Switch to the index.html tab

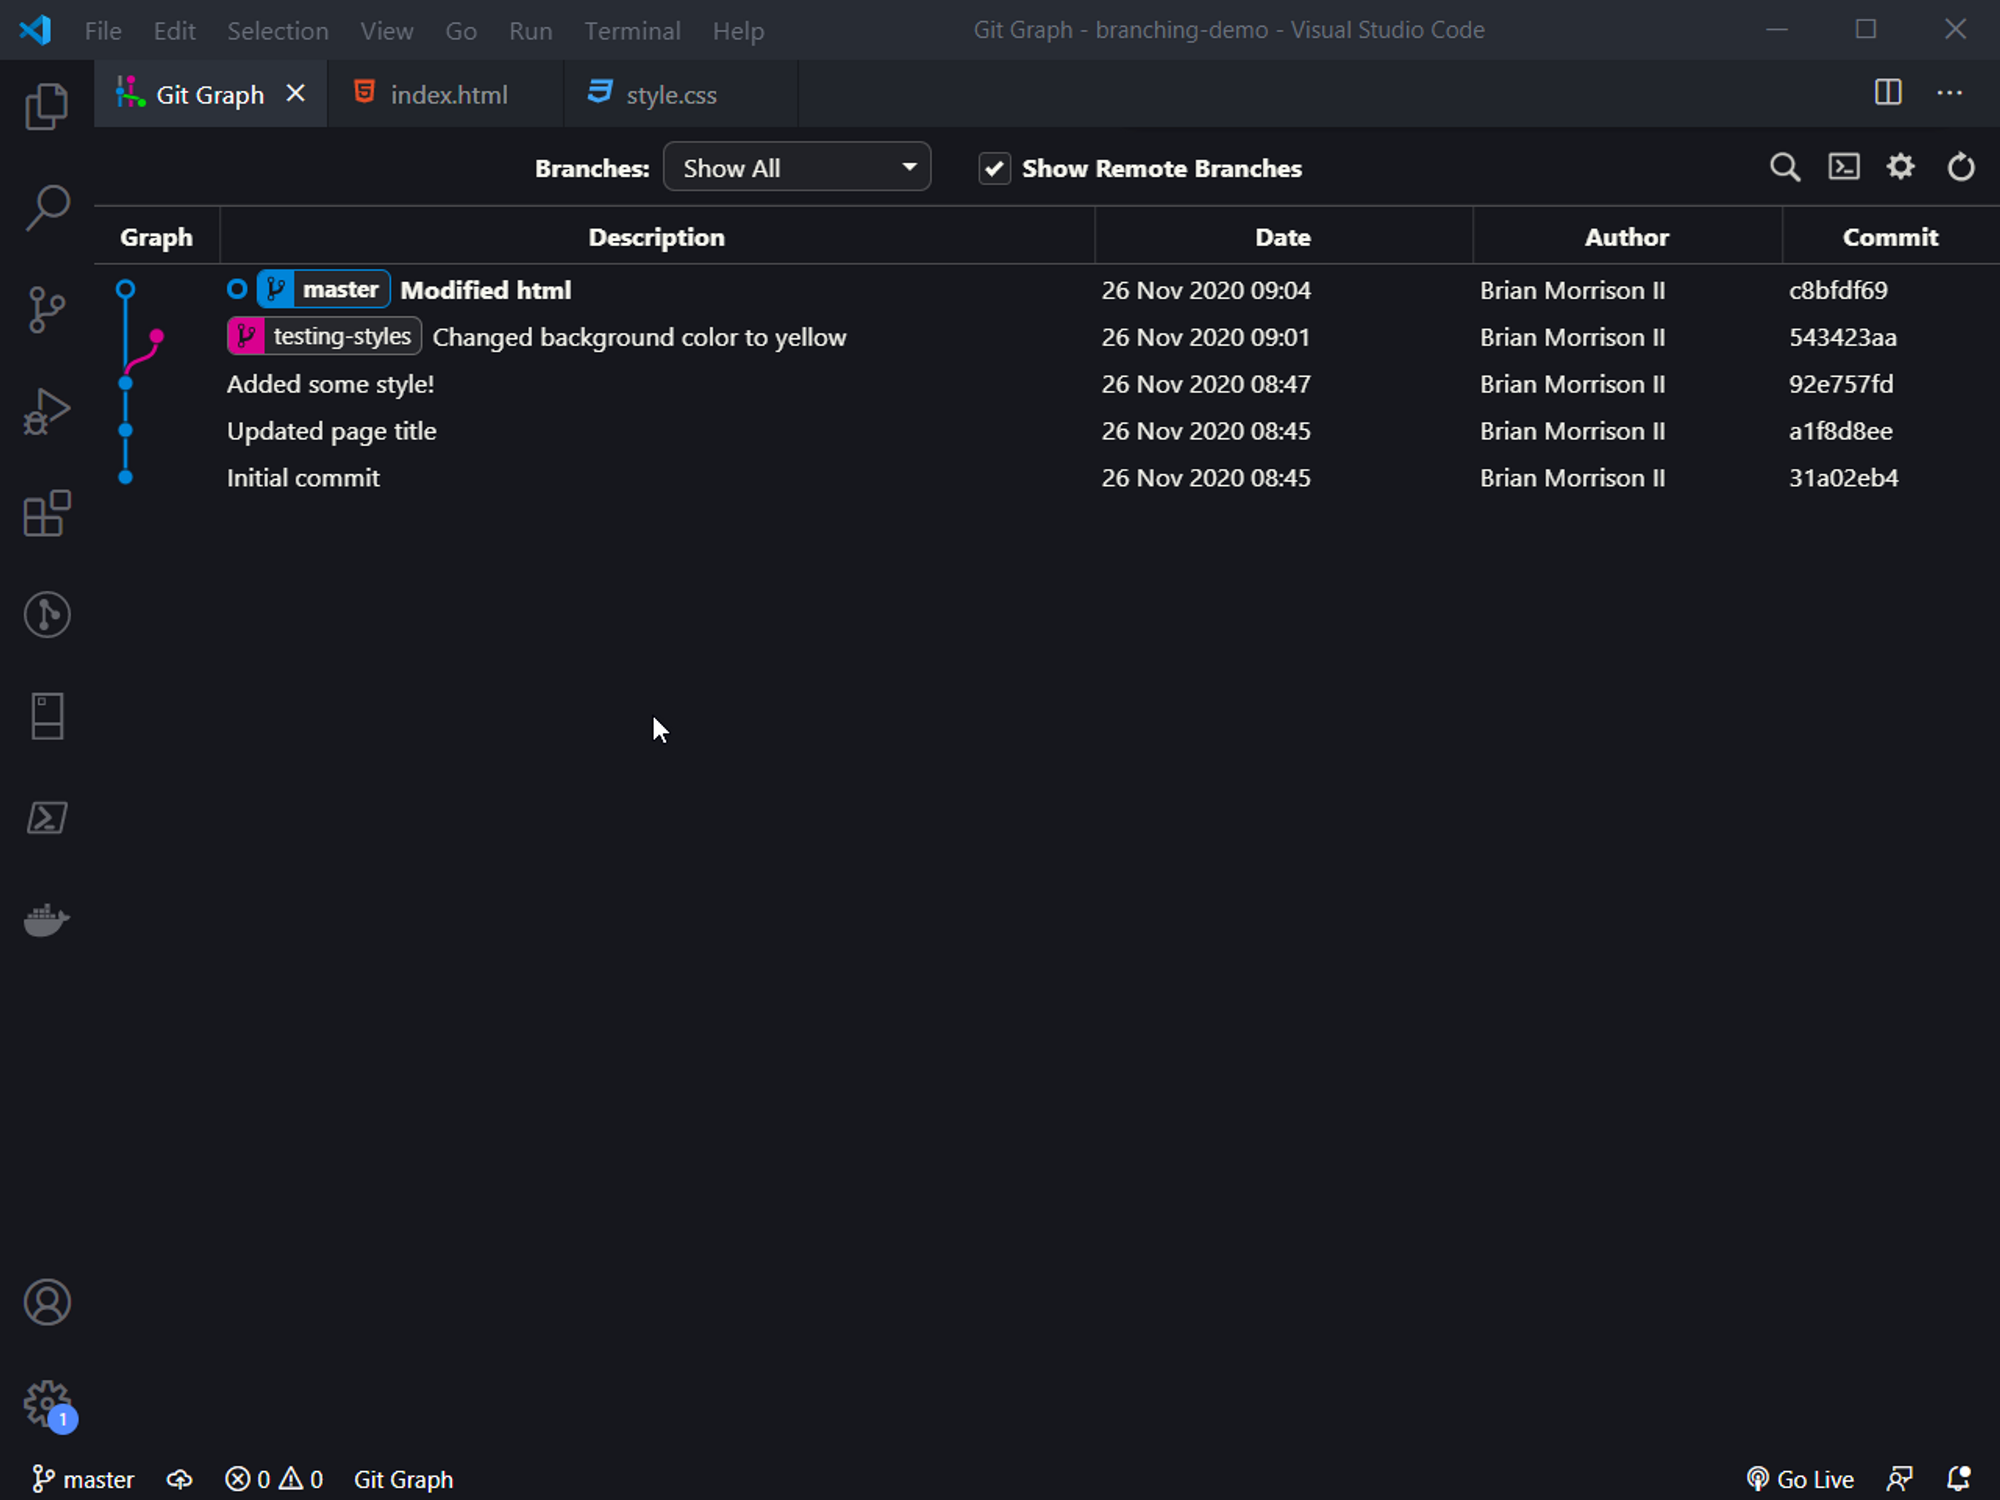point(446,94)
